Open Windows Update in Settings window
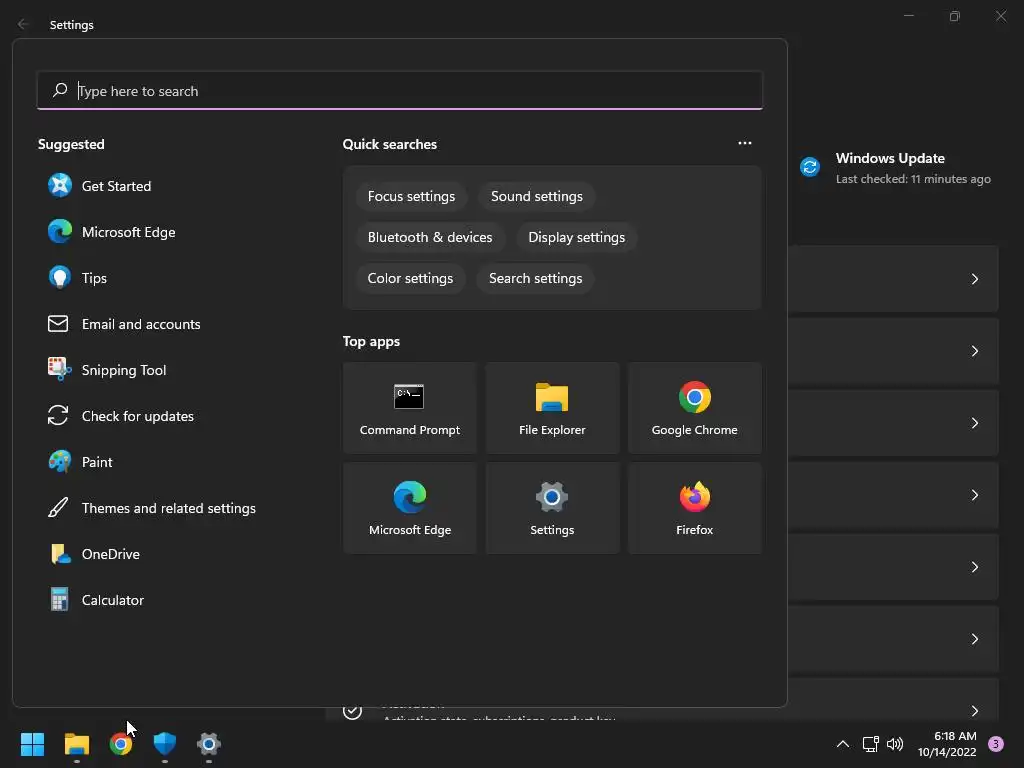This screenshot has height=768, width=1024. [x=895, y=168]
